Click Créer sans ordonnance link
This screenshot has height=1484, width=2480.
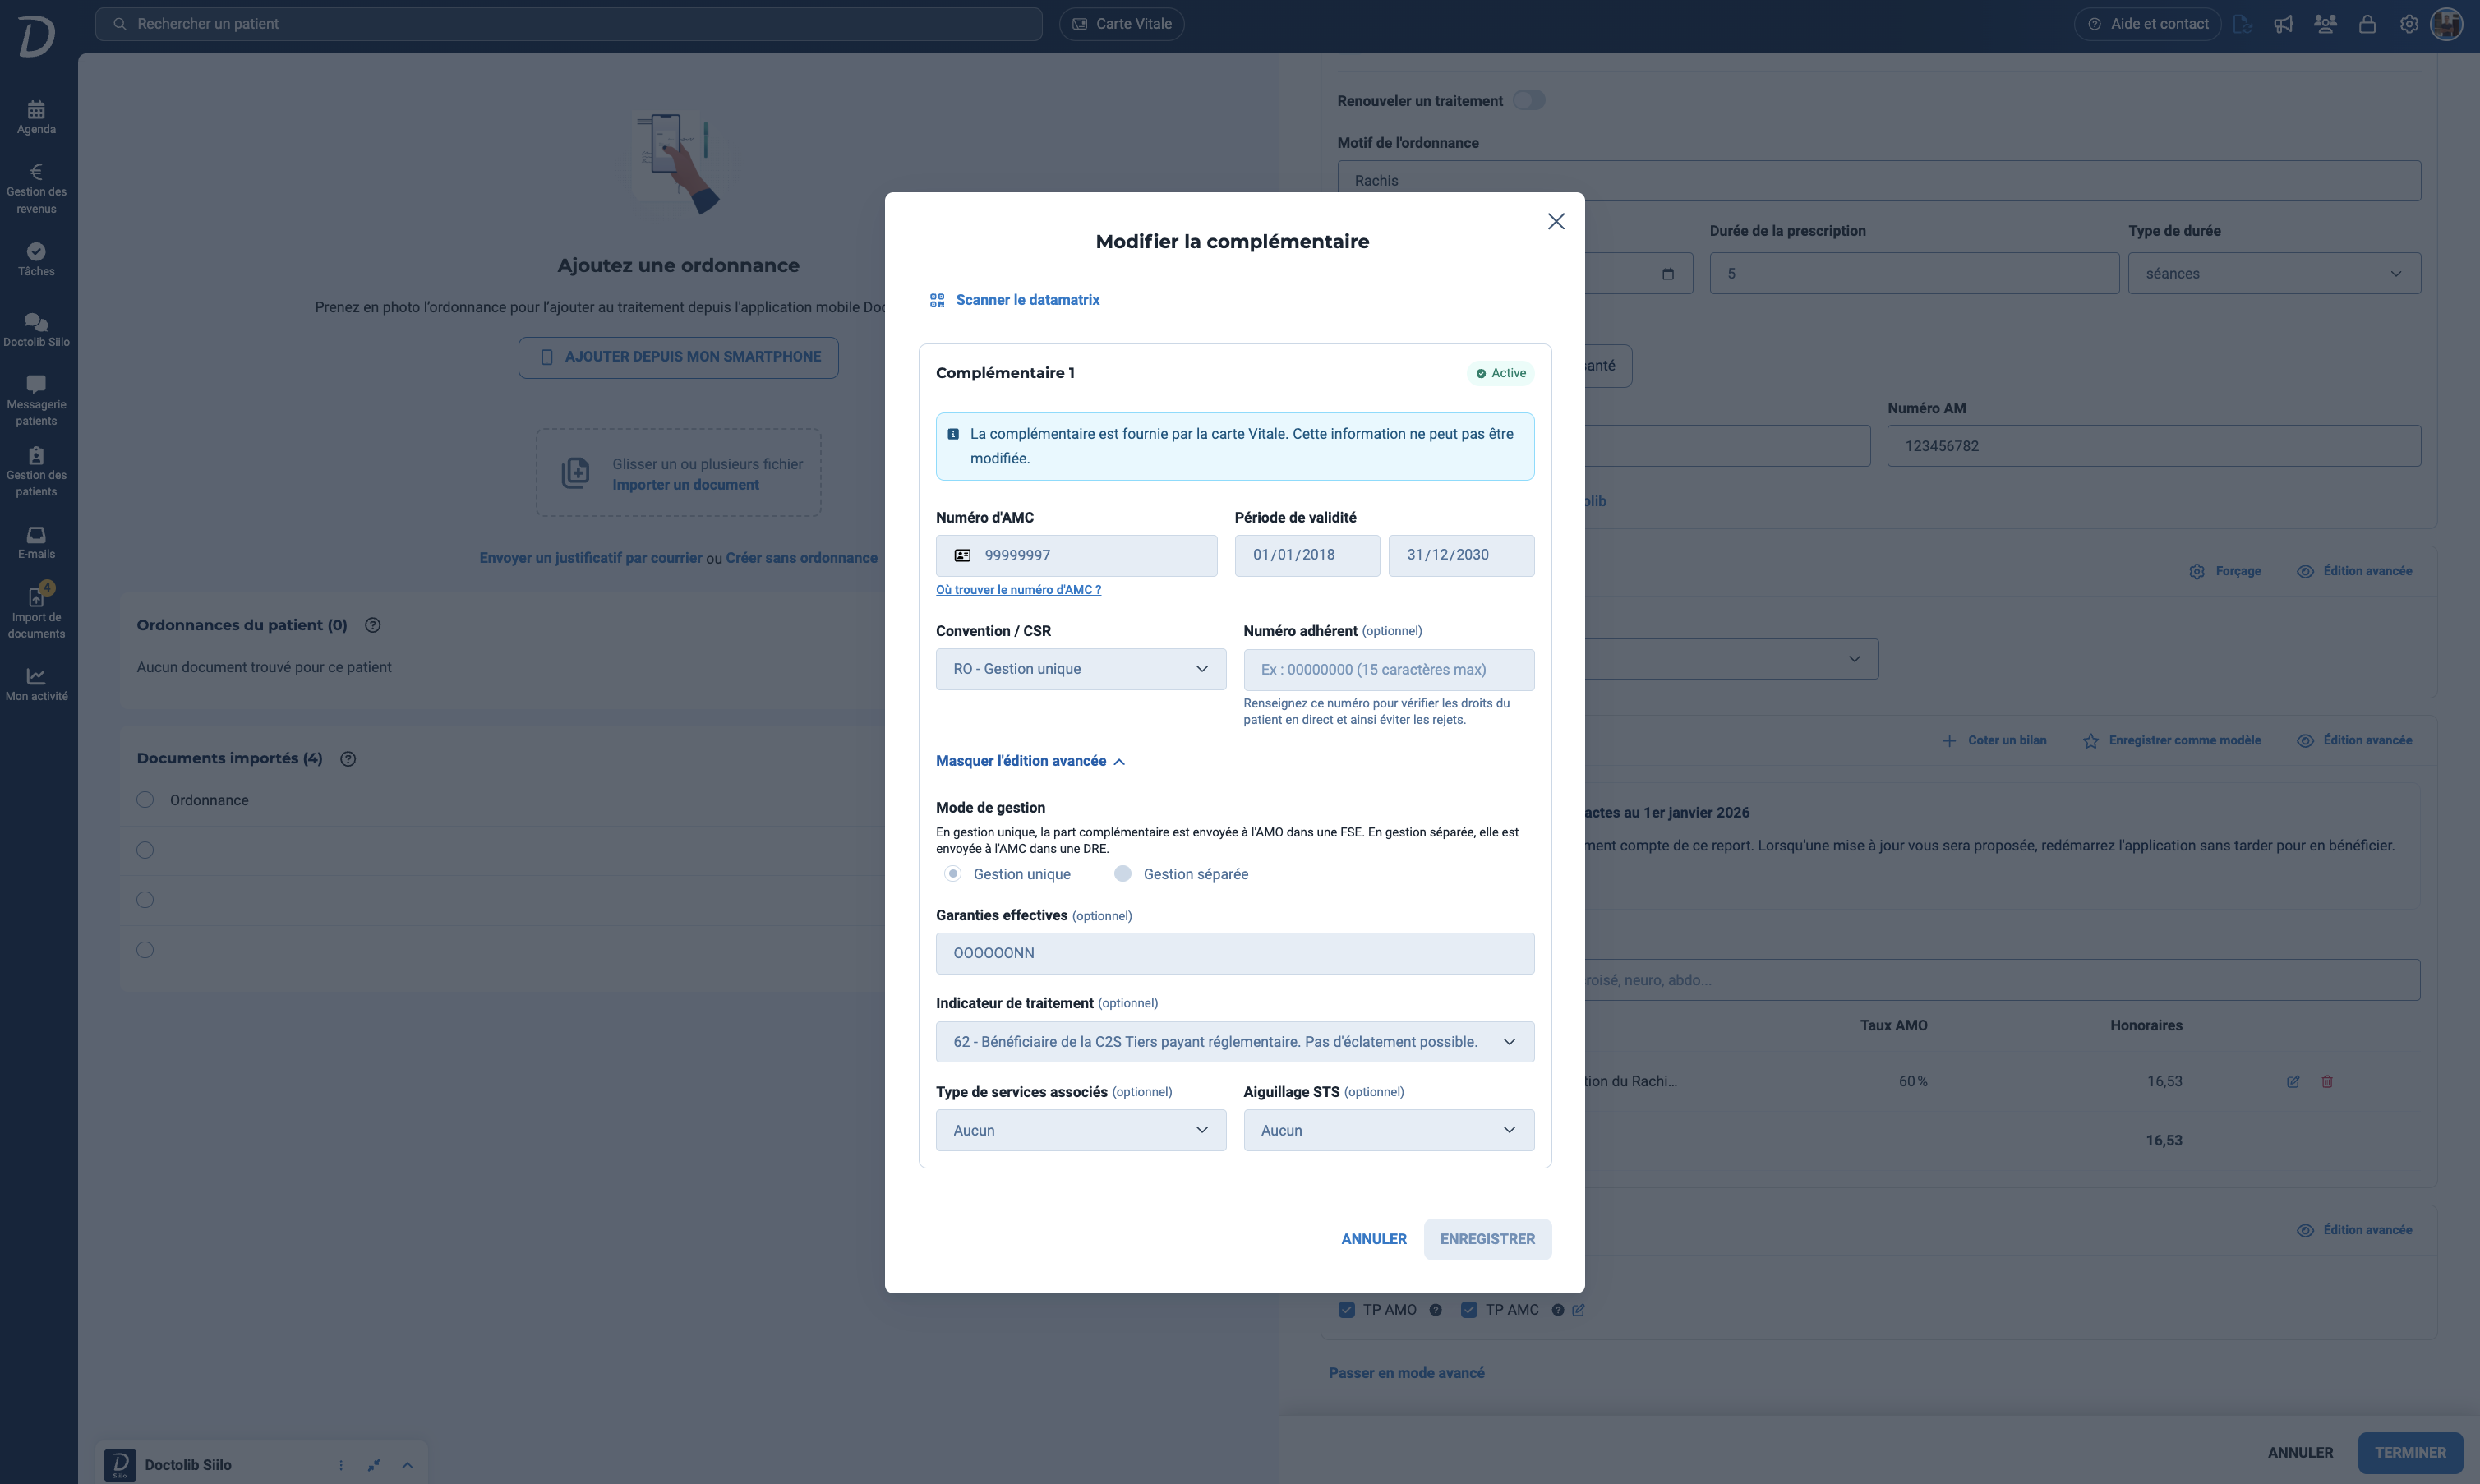802,558
